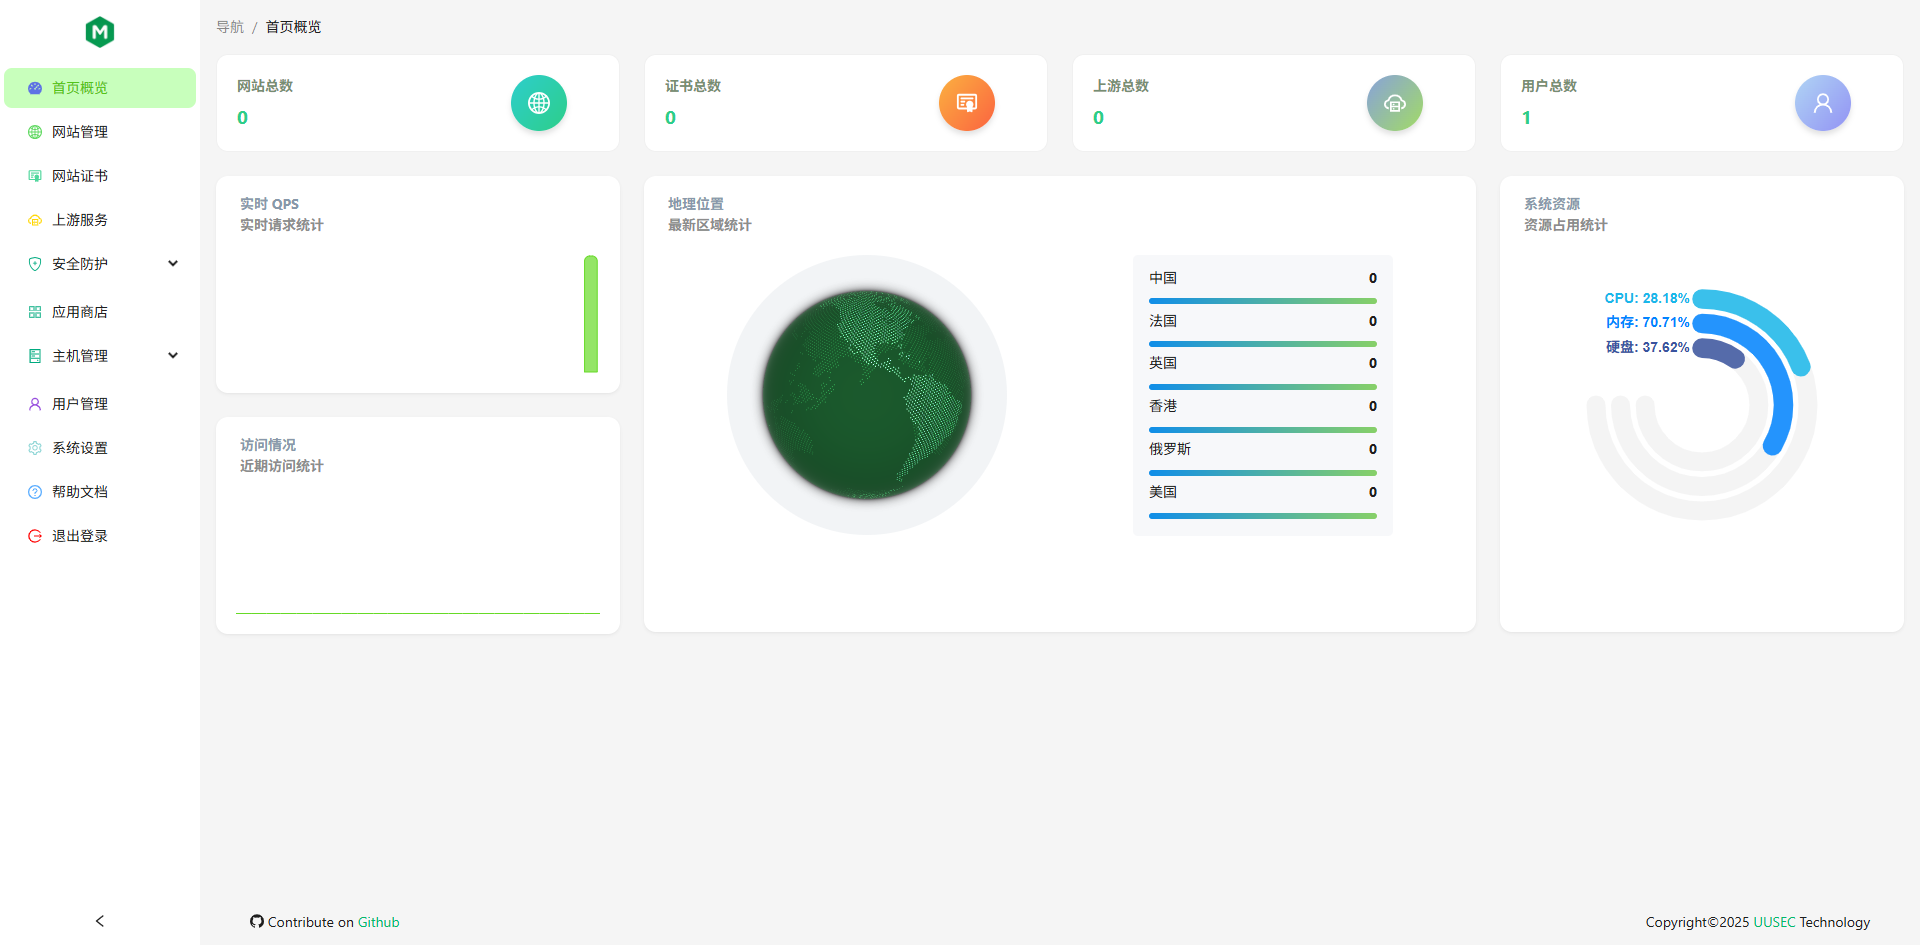1920x945 pixels.
Task: Click the certificate icon on 证书总数 card
Action: pyautogui.click(x=966, y=102)
